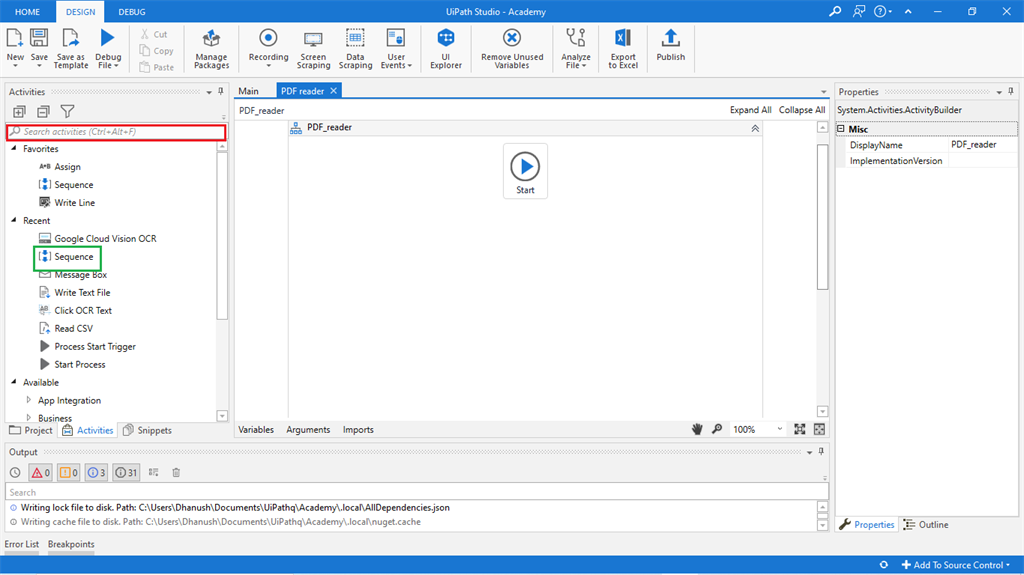Image resolution: width=1024 pixels, height=575 pixels.
Task: Click Fit to Screen icon
Action: (x=799, y=429)
